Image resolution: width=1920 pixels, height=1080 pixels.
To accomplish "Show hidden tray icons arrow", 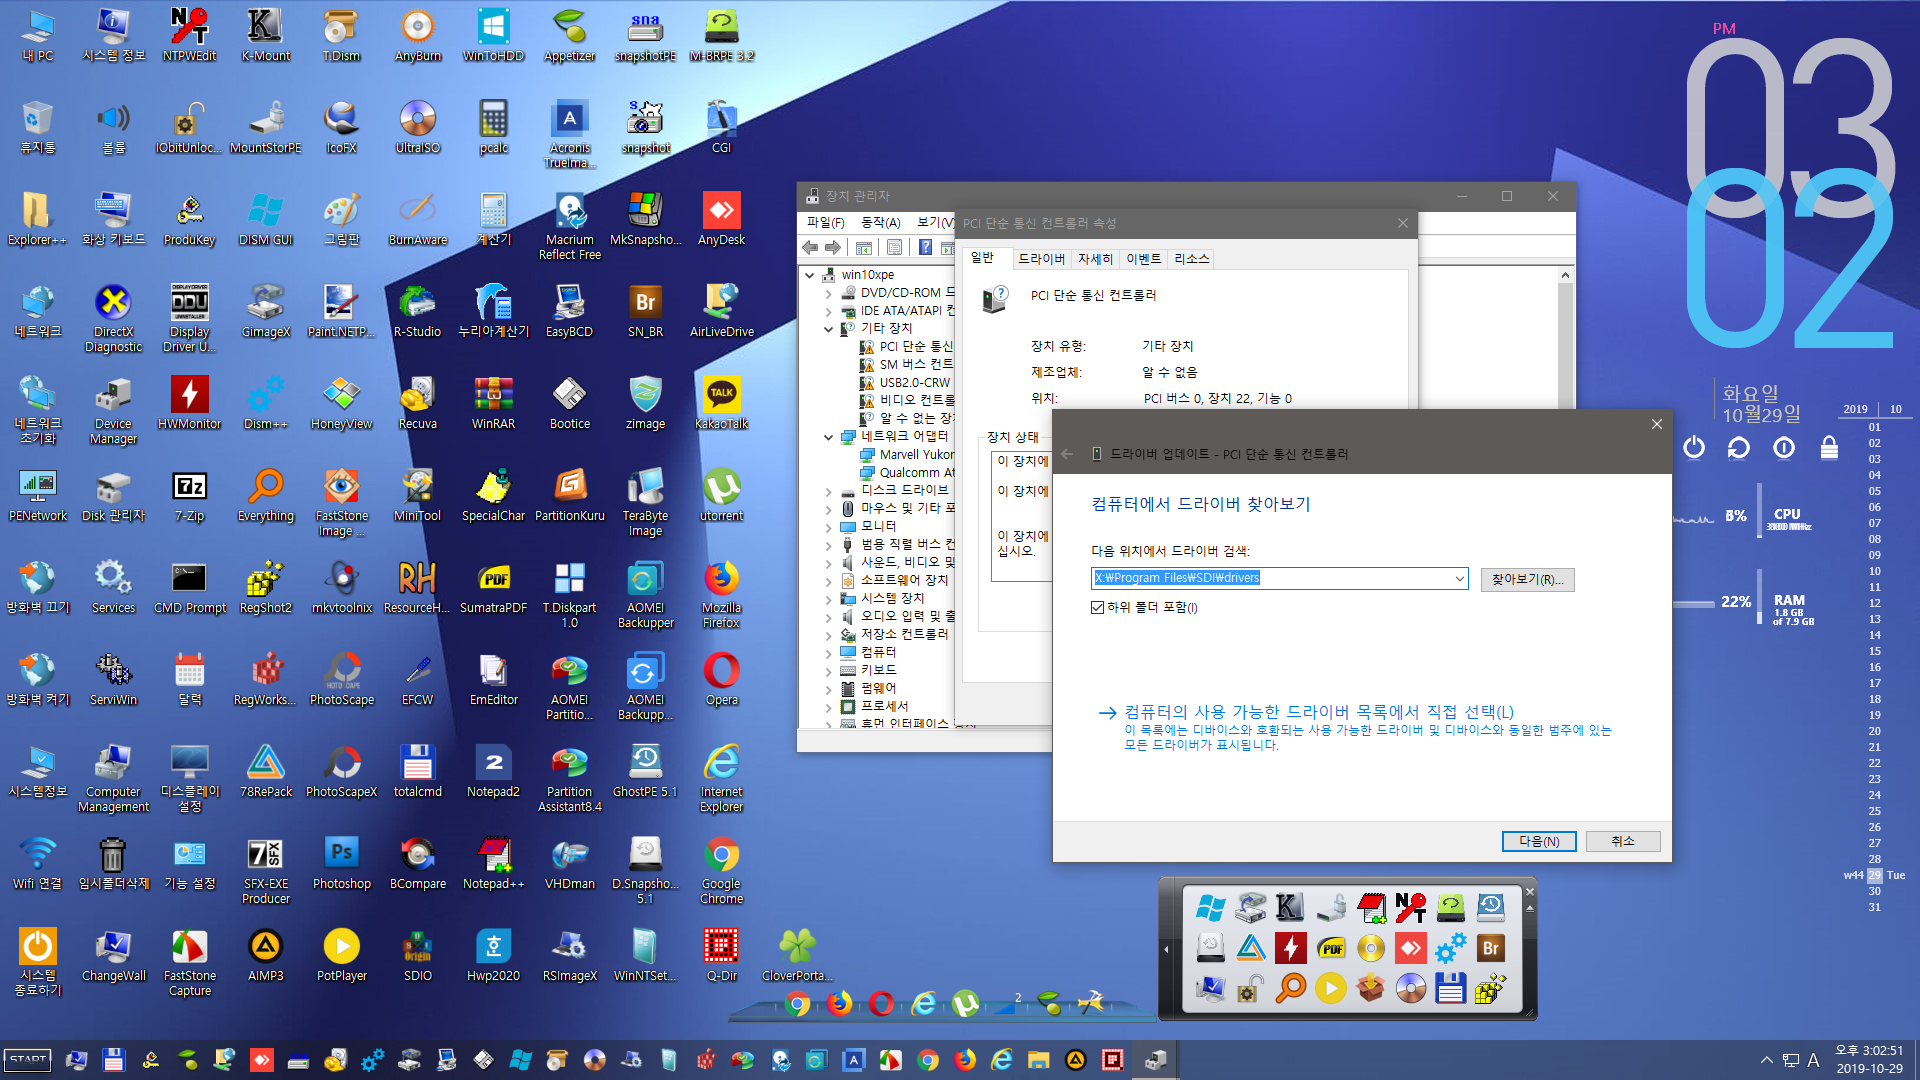I will point(1766,1060).
